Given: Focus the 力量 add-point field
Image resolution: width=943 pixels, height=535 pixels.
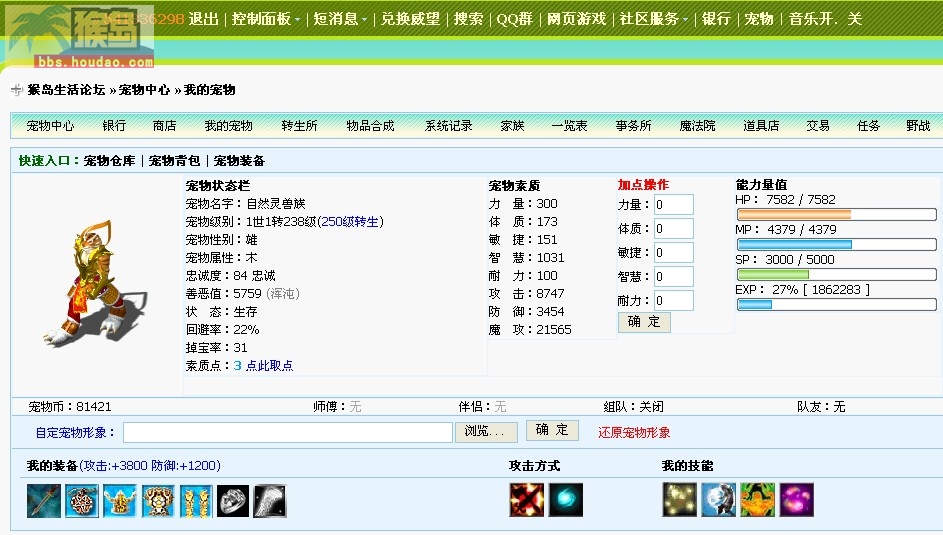Looking at the screenshot, I should coord(674,204).
